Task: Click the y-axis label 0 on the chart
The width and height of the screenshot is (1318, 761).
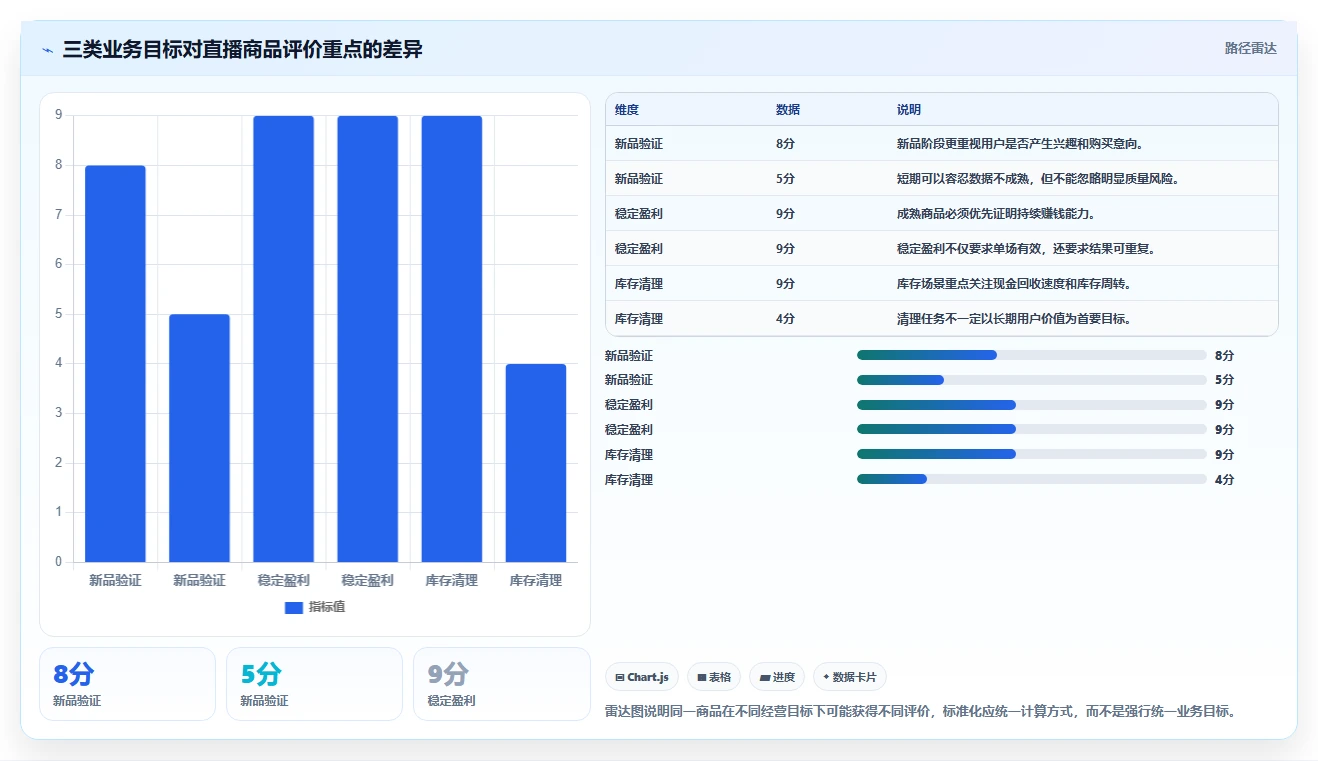Action: 58,562
